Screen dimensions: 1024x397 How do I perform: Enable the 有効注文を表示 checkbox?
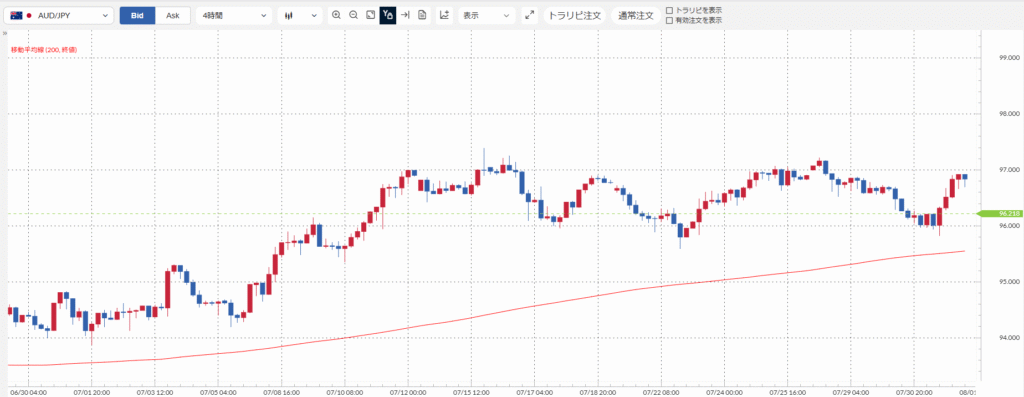click(x=669, y=20)
